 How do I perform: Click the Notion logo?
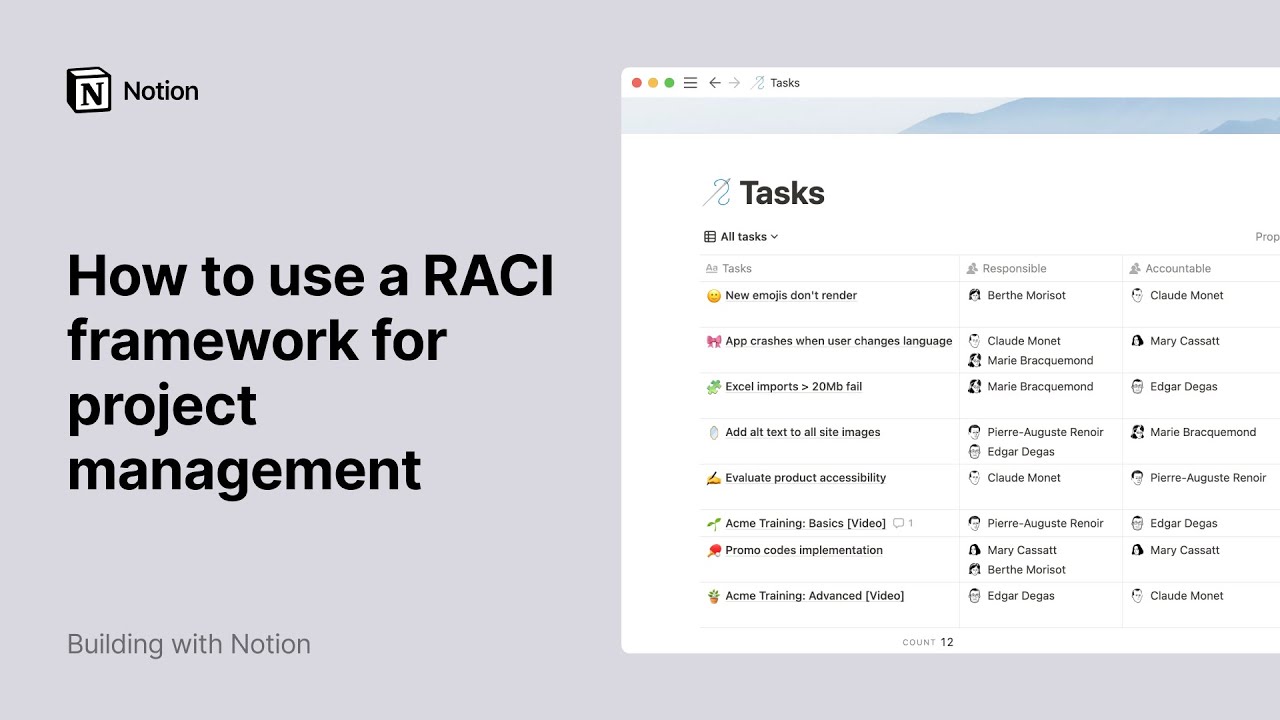(88, 89)
